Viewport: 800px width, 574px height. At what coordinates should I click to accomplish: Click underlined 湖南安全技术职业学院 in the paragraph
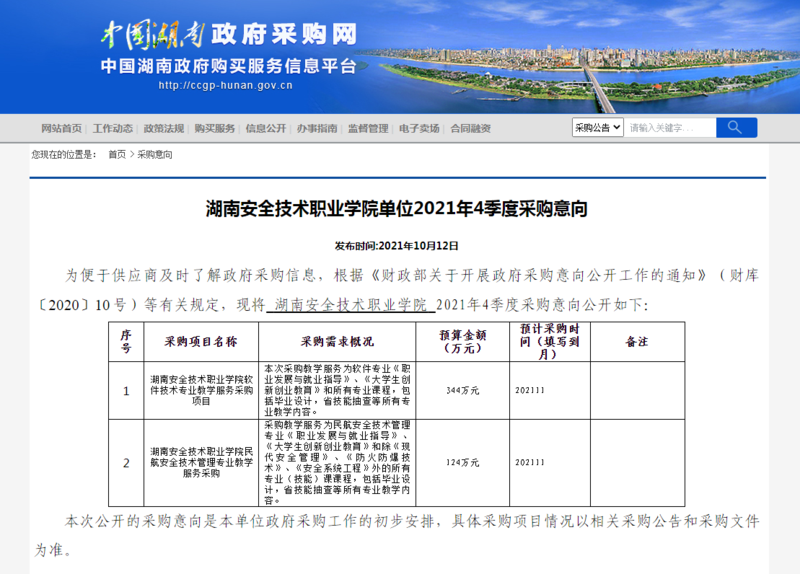[x=351, y=305]
